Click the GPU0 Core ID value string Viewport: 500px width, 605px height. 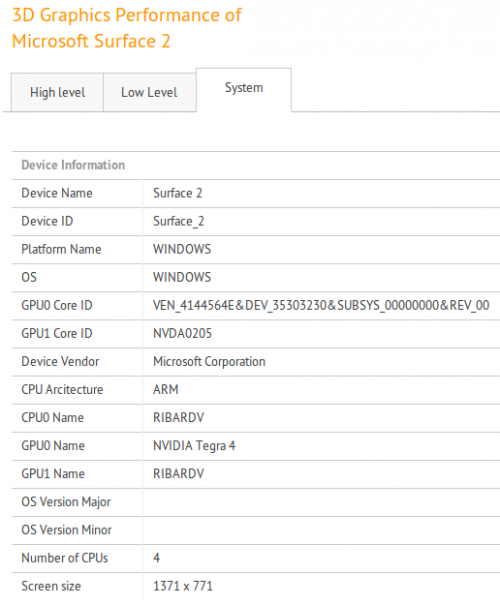(x=321, y=306)
